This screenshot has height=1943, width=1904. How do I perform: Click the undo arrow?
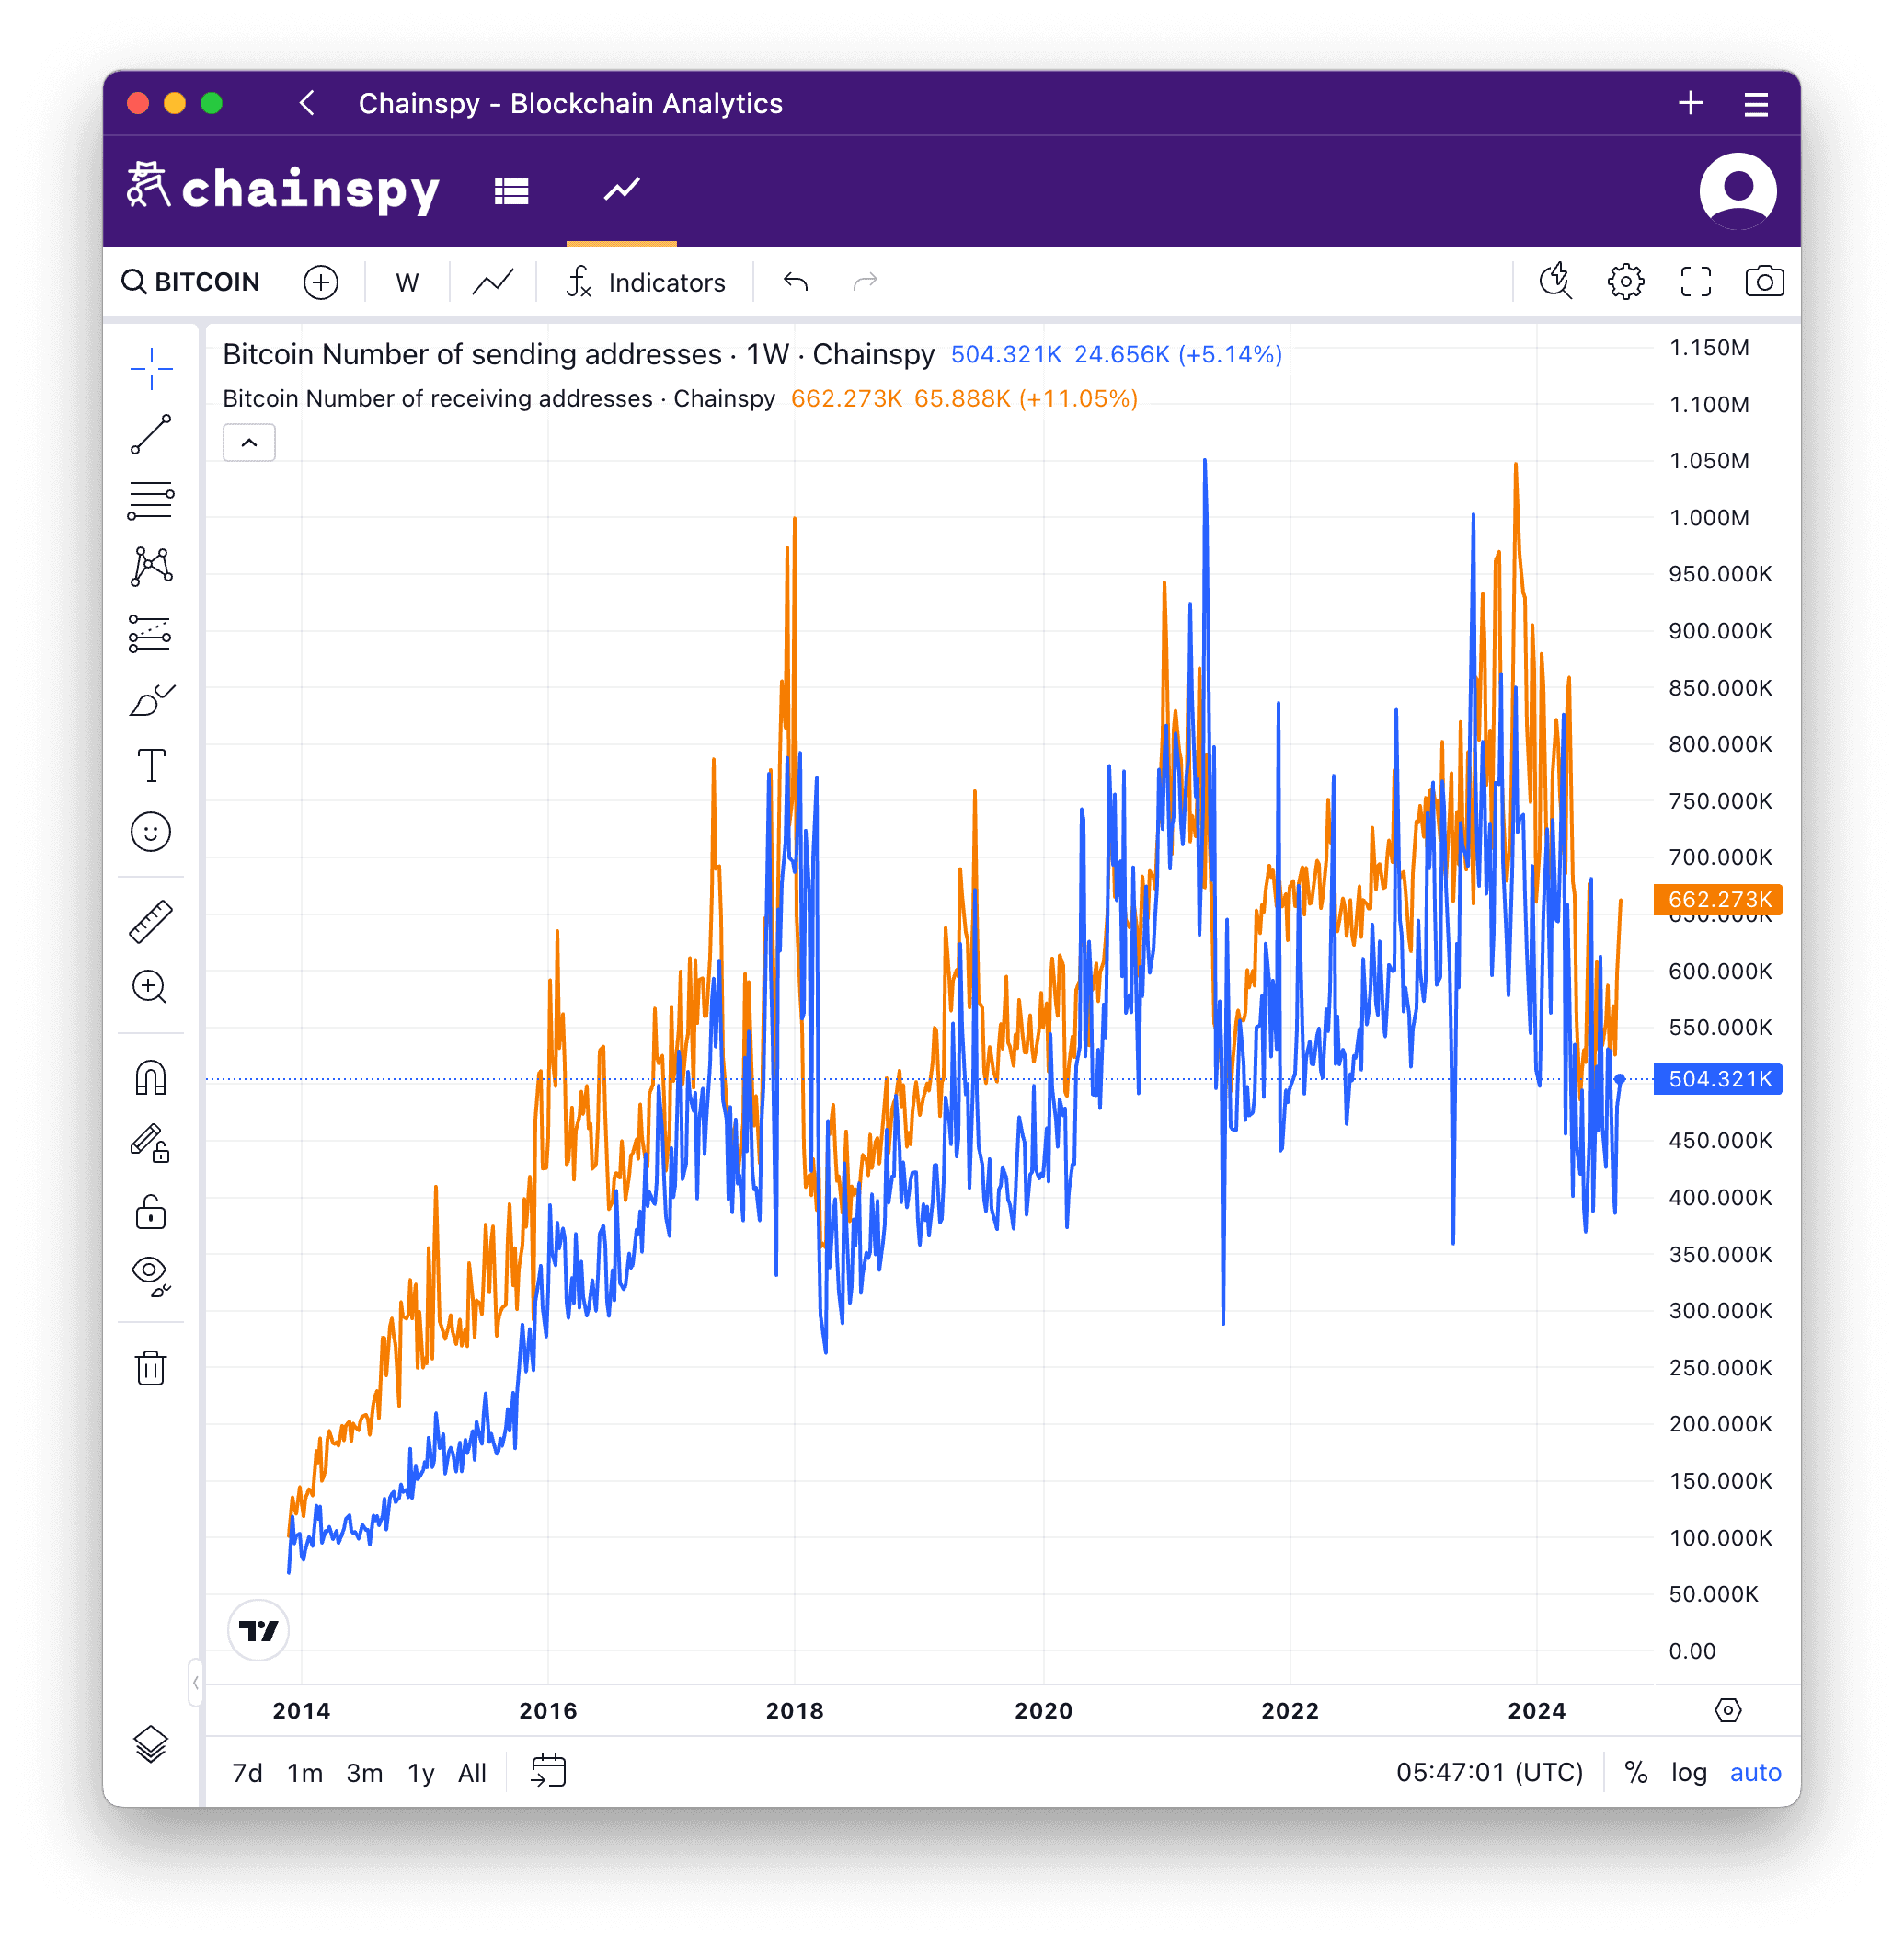(x=796, y=283)
